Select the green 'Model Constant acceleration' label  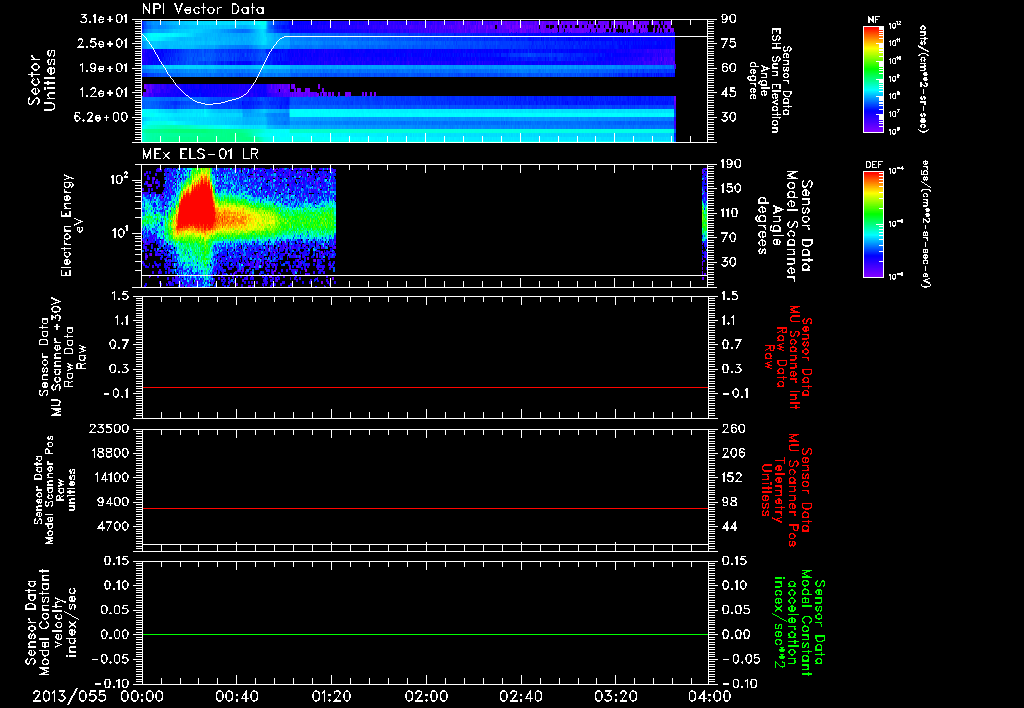[x=798, y=622]
